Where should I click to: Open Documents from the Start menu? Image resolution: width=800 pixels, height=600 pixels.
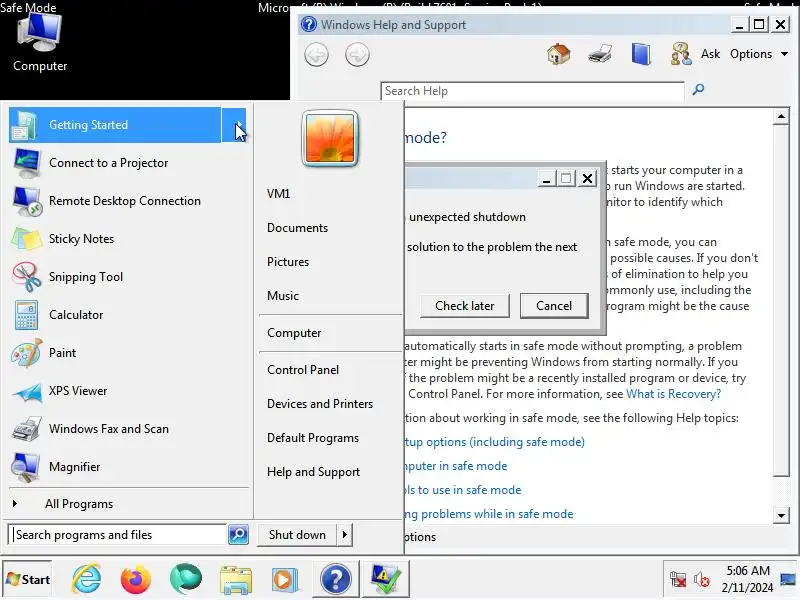pos(297,228)
